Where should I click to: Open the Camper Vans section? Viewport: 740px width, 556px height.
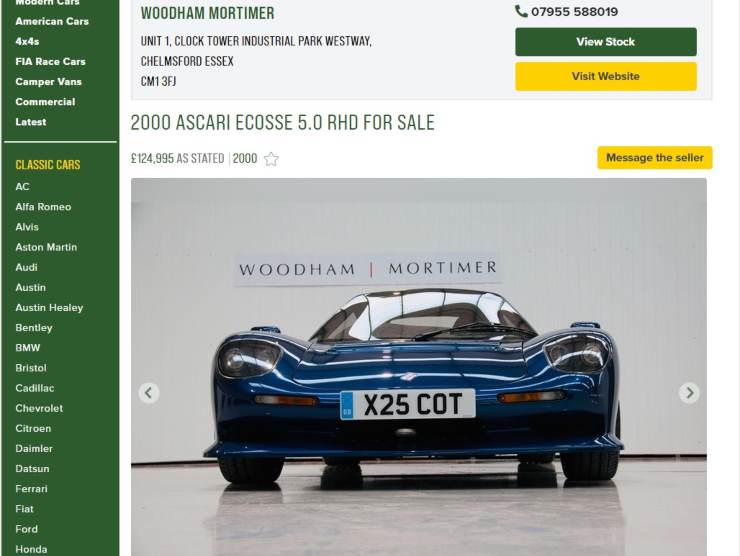[49, 82]
